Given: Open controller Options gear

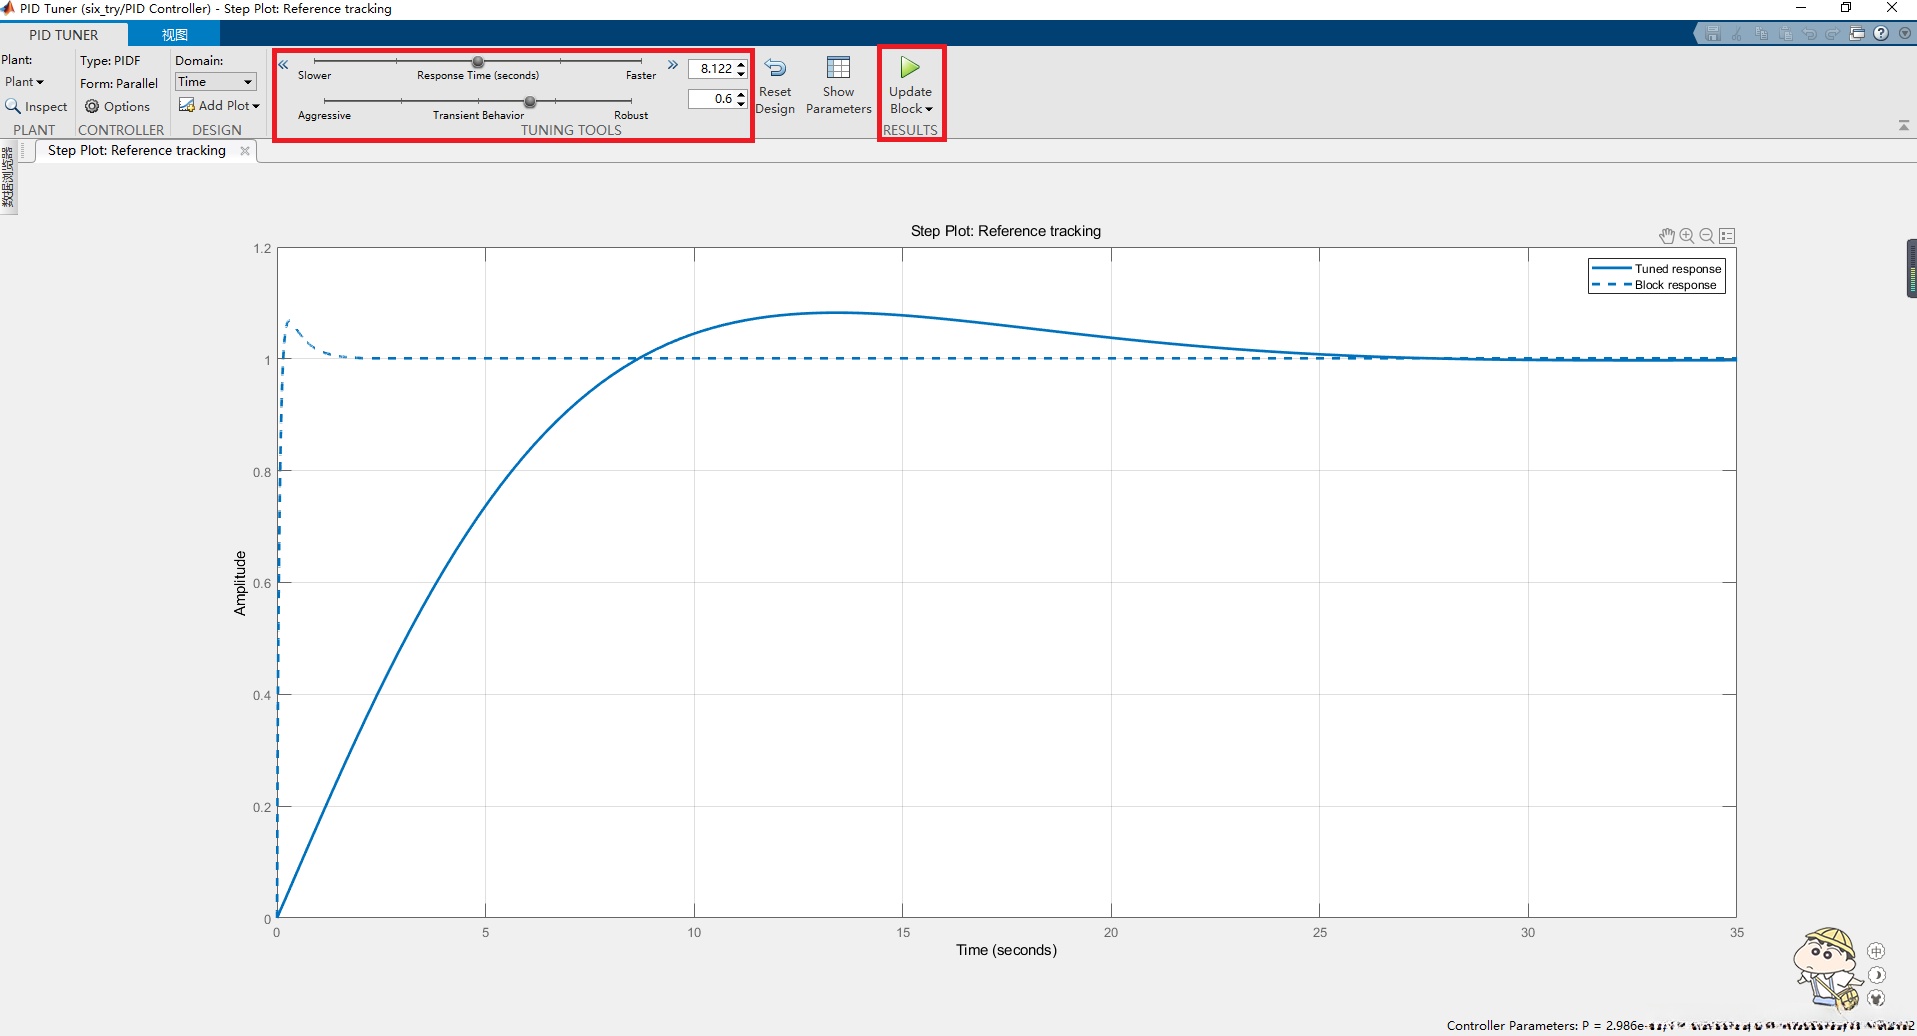Looking at the screenshot, I should click(117, 106).
